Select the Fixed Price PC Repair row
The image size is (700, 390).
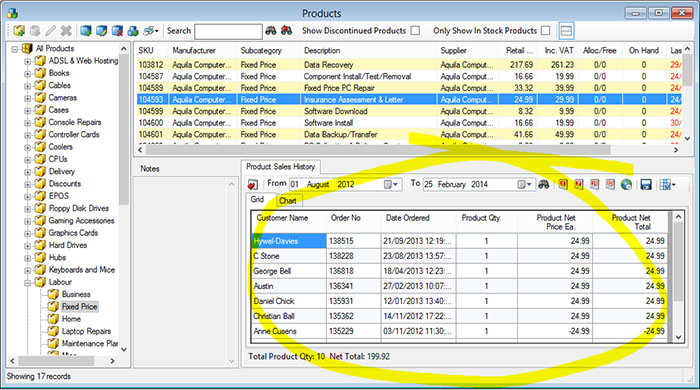pos(408,88)
